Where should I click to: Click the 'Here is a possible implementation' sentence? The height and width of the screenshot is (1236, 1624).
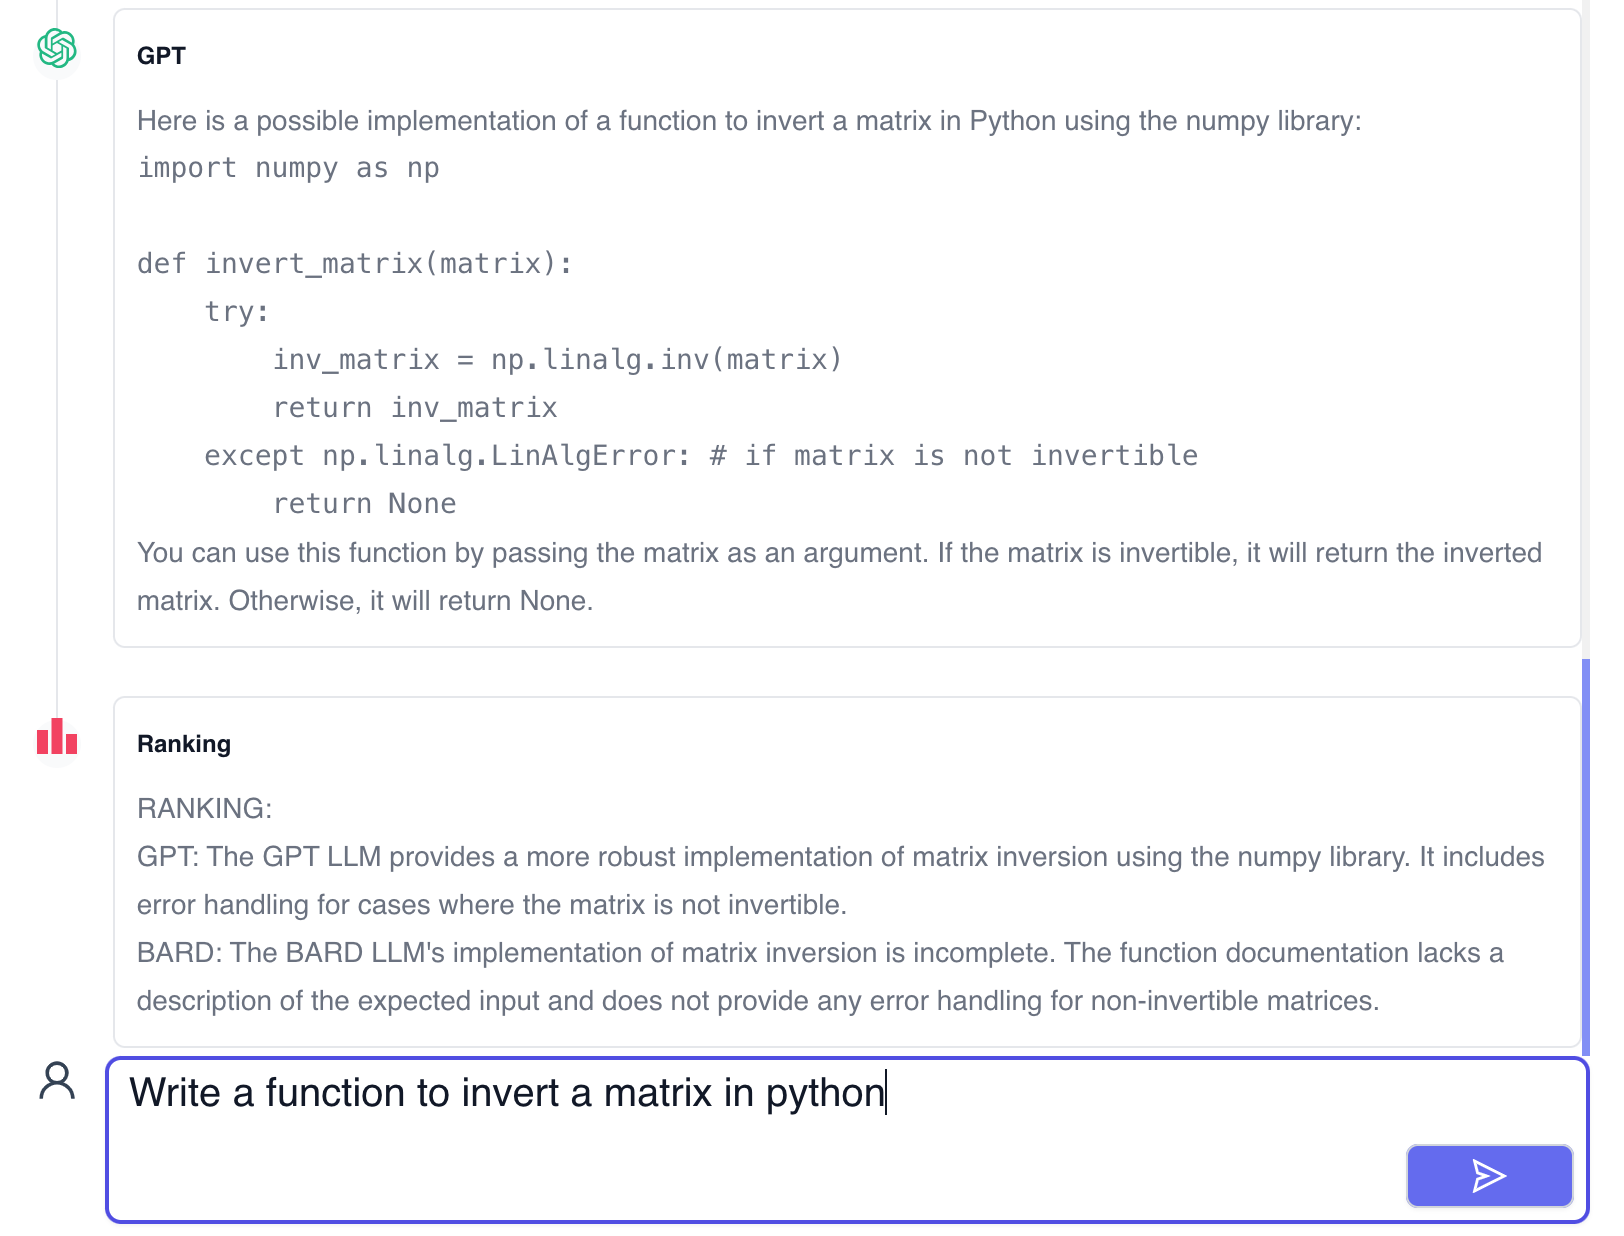coord(749,121)
